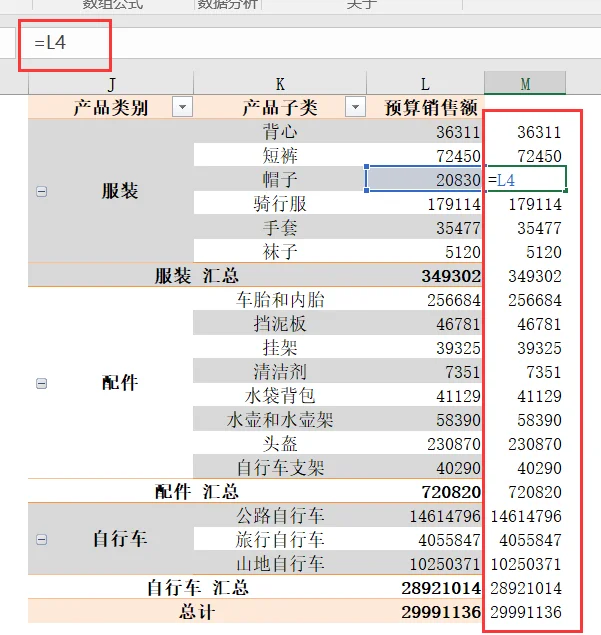Click the 总计 grand total label
Viewport: 601px width, 635px height.
(197, 612)
